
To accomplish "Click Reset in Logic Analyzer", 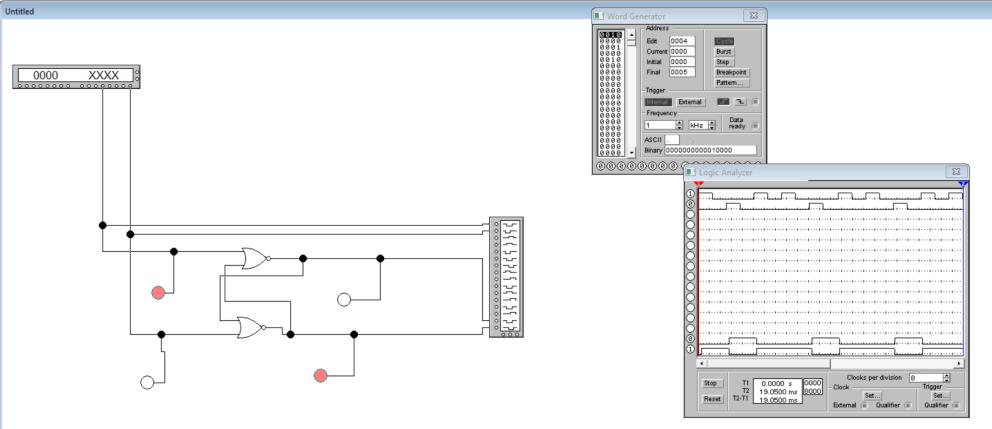I will click(x=712, y=399).
